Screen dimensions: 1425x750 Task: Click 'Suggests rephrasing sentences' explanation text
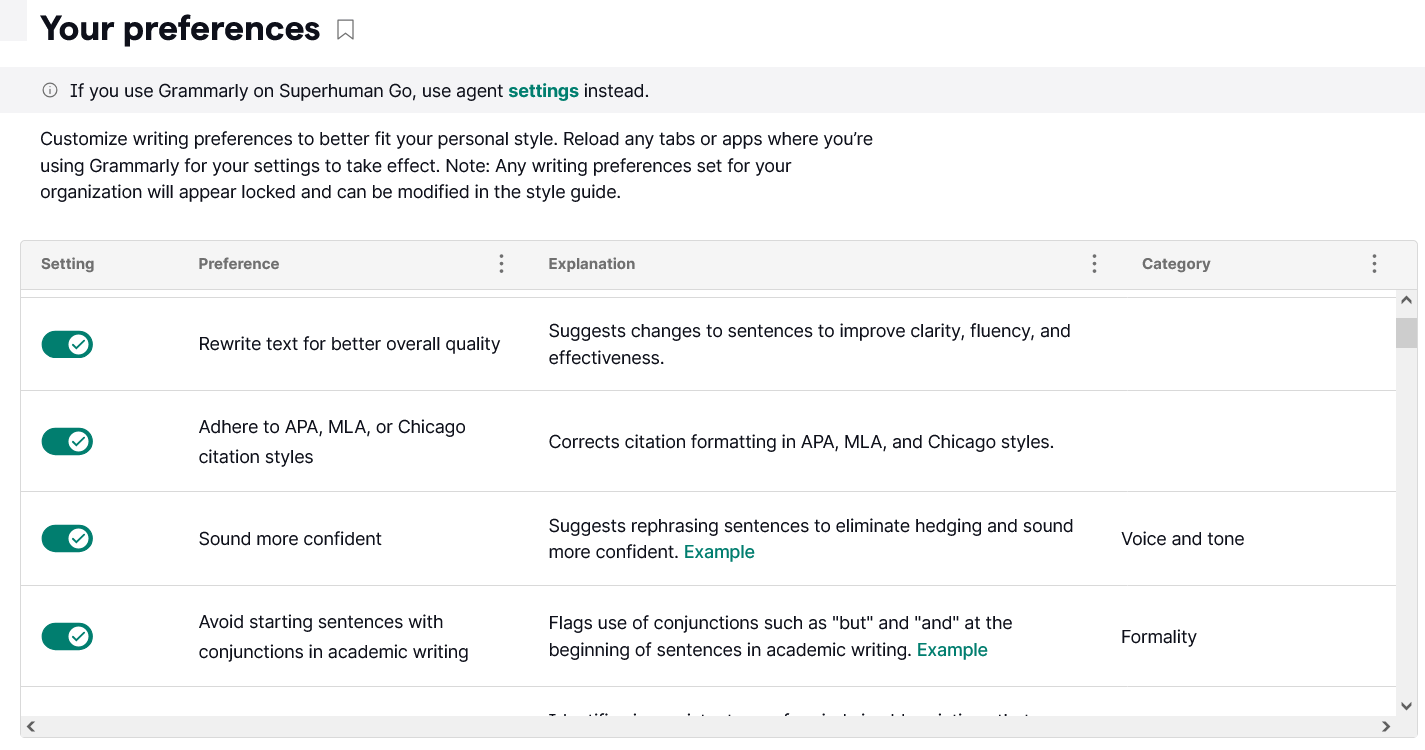[x=811, y=539]
